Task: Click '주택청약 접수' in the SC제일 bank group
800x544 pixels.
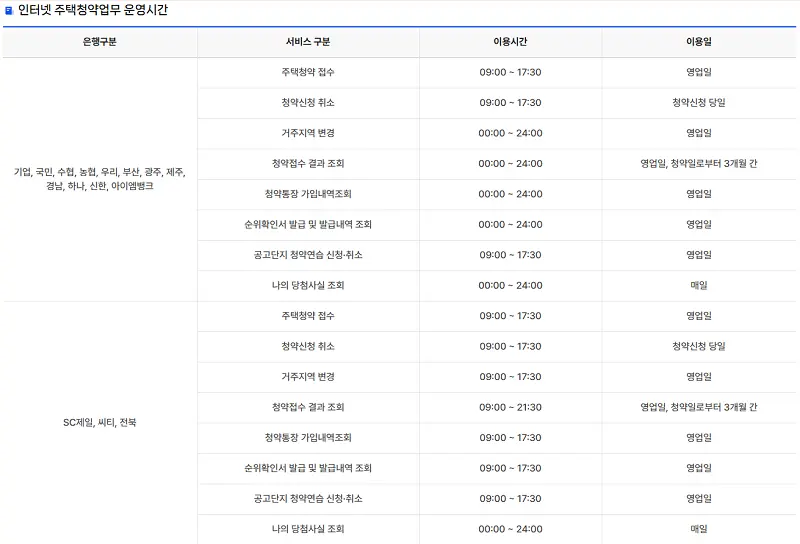Action: pos(308,316)
